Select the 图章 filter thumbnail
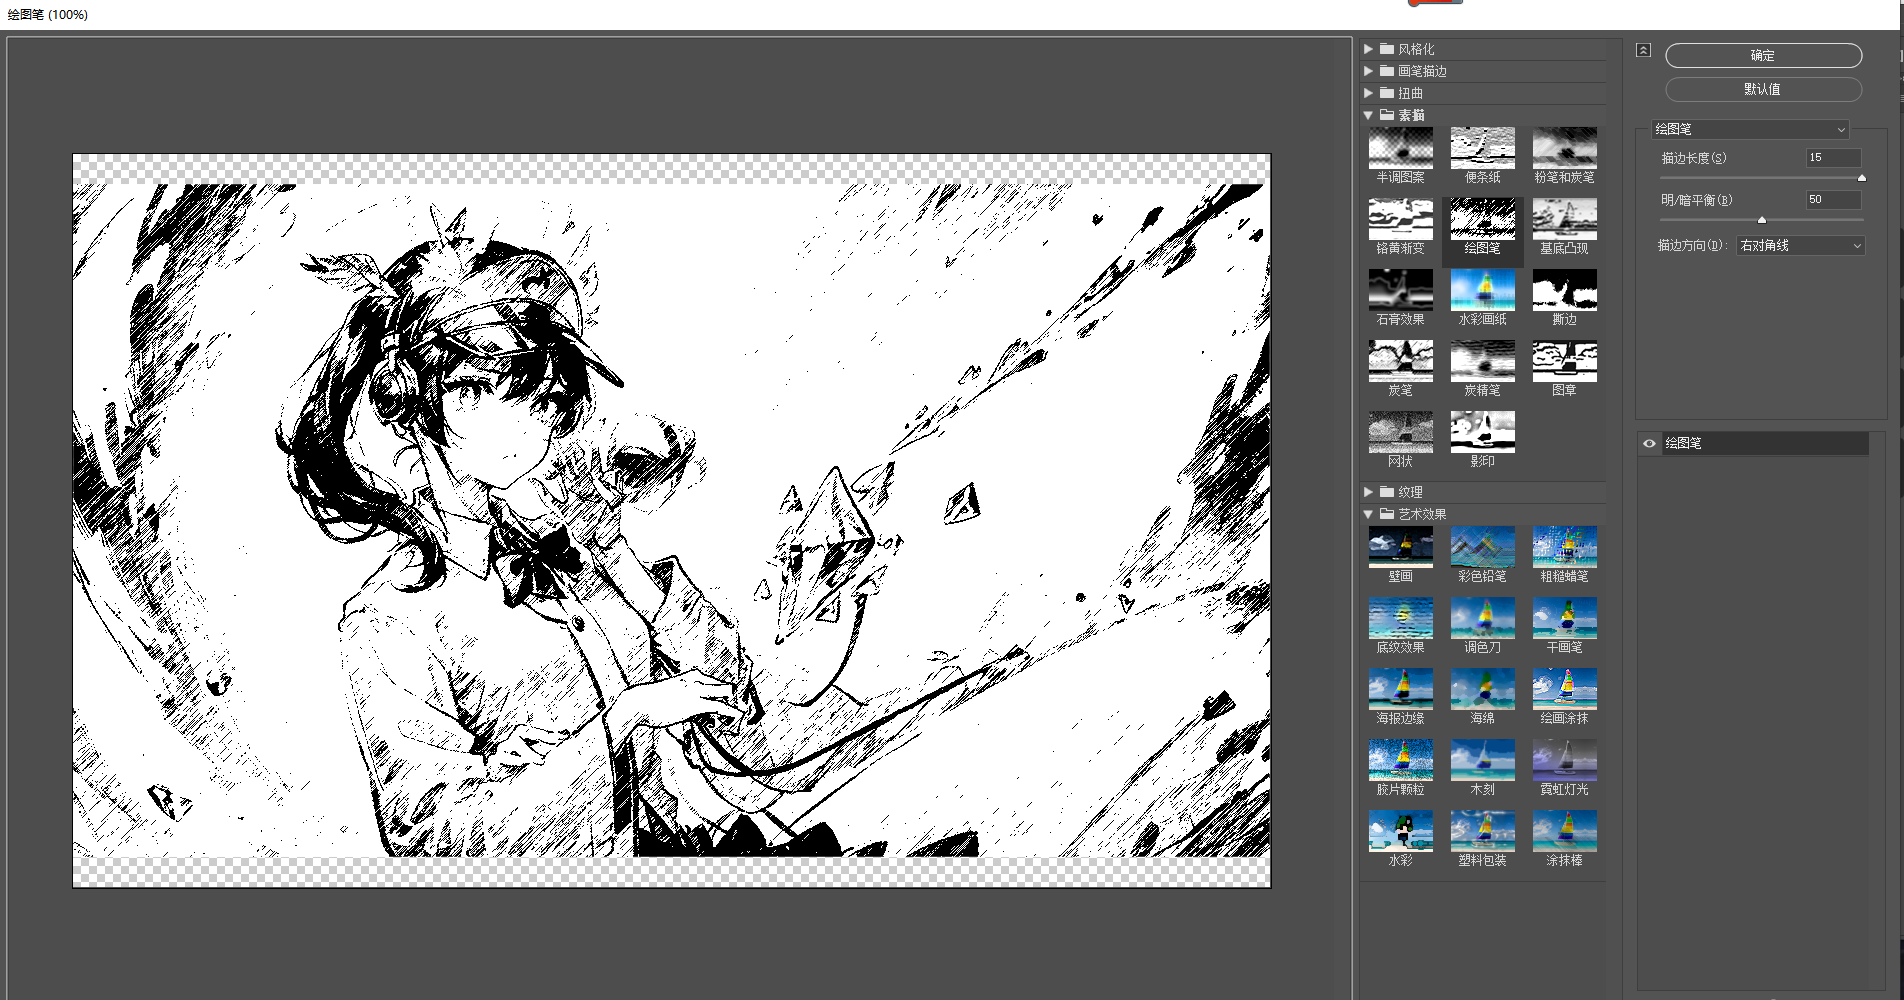Image resolution: width=1904 pixels, height=1000 pixels. tap(1564, 361)
